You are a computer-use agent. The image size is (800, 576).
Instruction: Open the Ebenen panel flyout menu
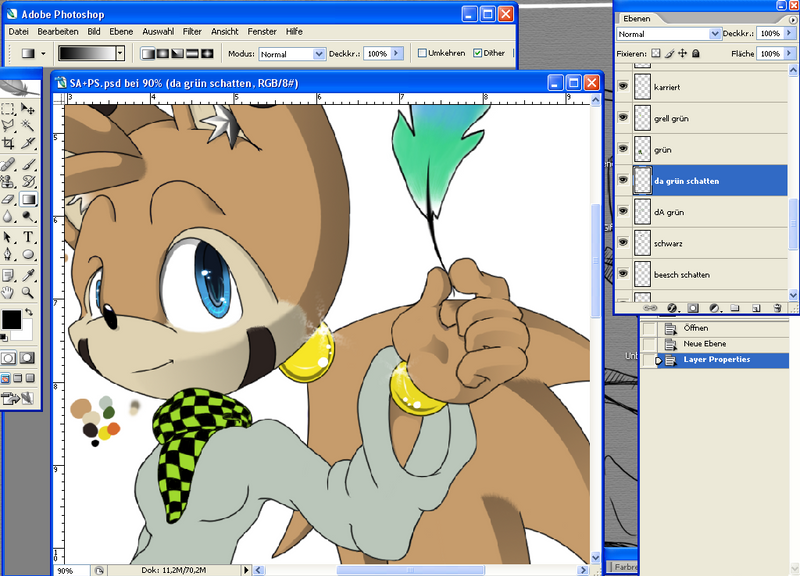point(793,20)
